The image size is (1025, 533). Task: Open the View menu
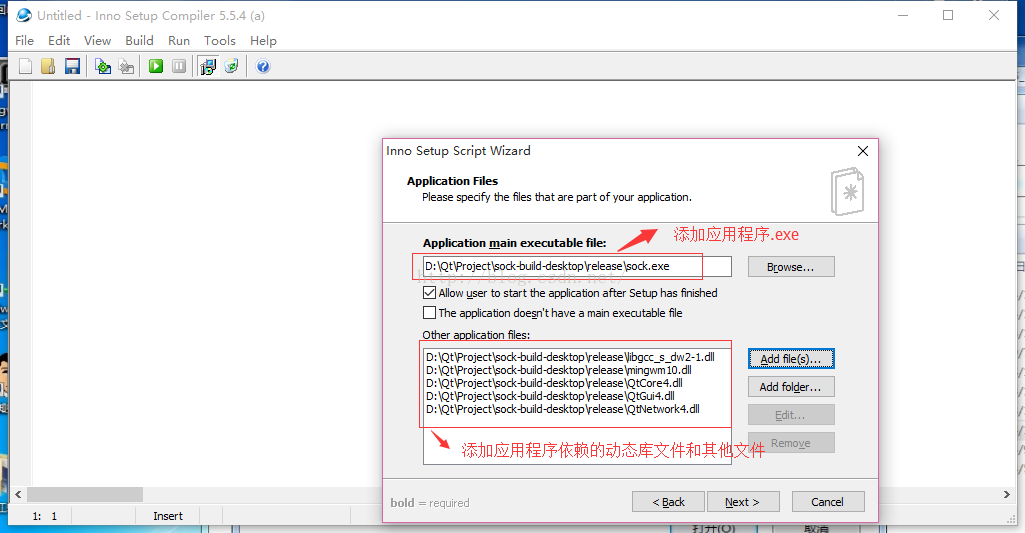pyautogui.click(x=97, y=41)
